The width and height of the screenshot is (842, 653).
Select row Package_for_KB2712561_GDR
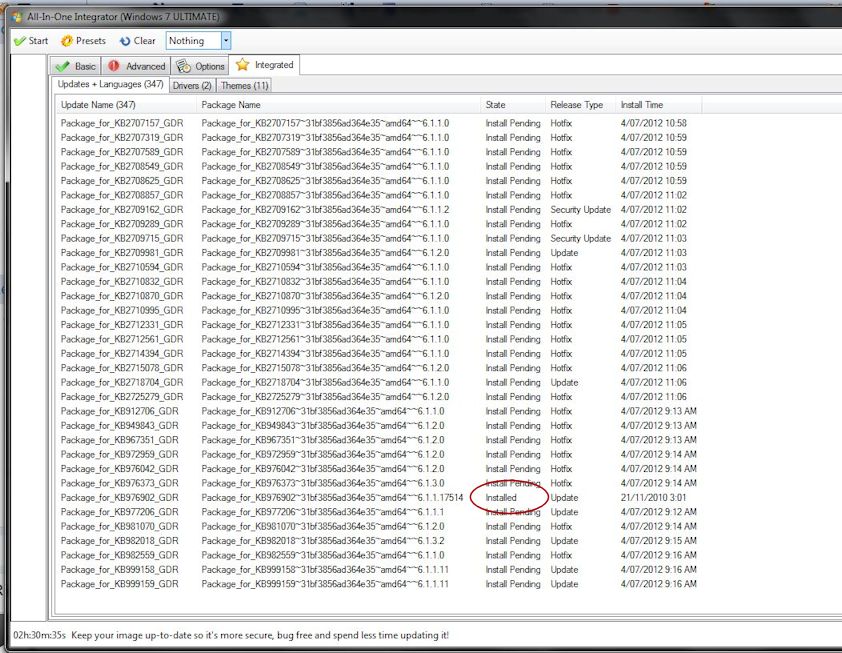(379, 339)
